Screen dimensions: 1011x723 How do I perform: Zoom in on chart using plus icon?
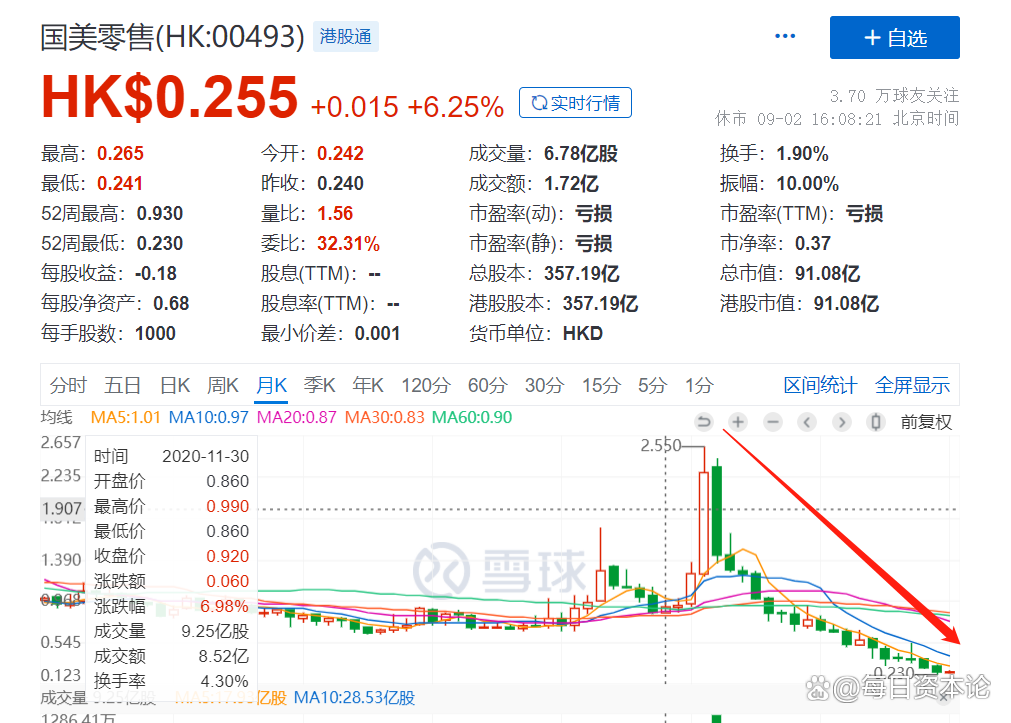[738, 422]
